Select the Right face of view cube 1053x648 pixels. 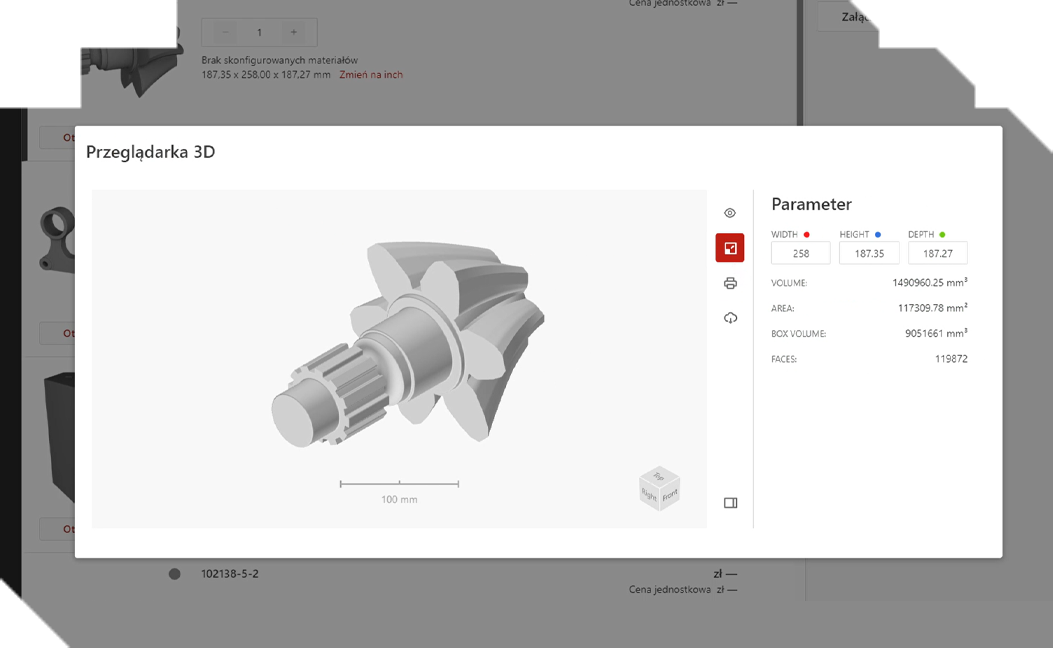pyautogui.click(x=649, y=495)
